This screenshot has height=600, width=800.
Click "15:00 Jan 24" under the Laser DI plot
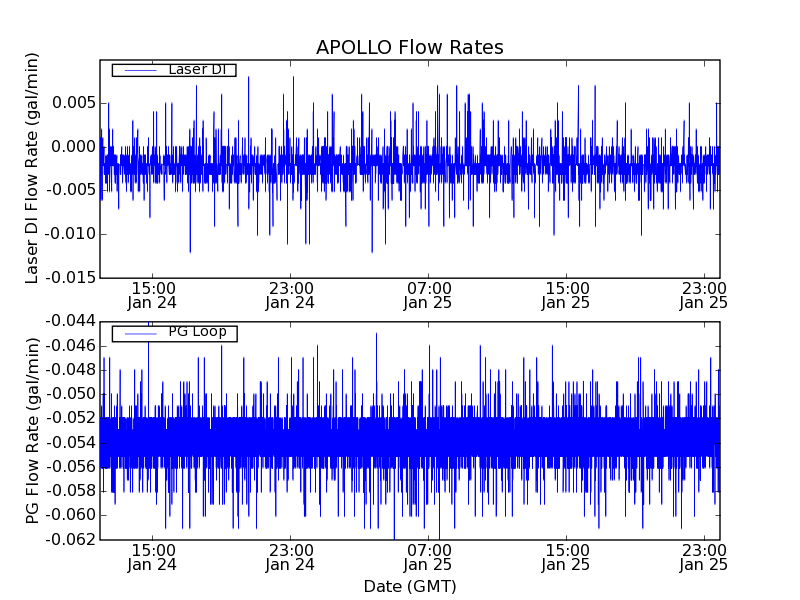coord(152,295)
